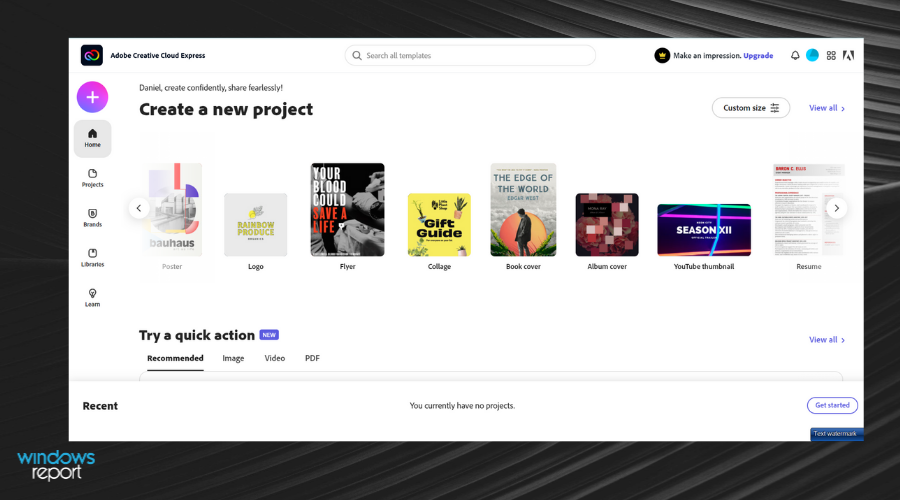This screenshot has height=500, width=900.
Task: Open the user profile avatar
Action: coord(812,55)
